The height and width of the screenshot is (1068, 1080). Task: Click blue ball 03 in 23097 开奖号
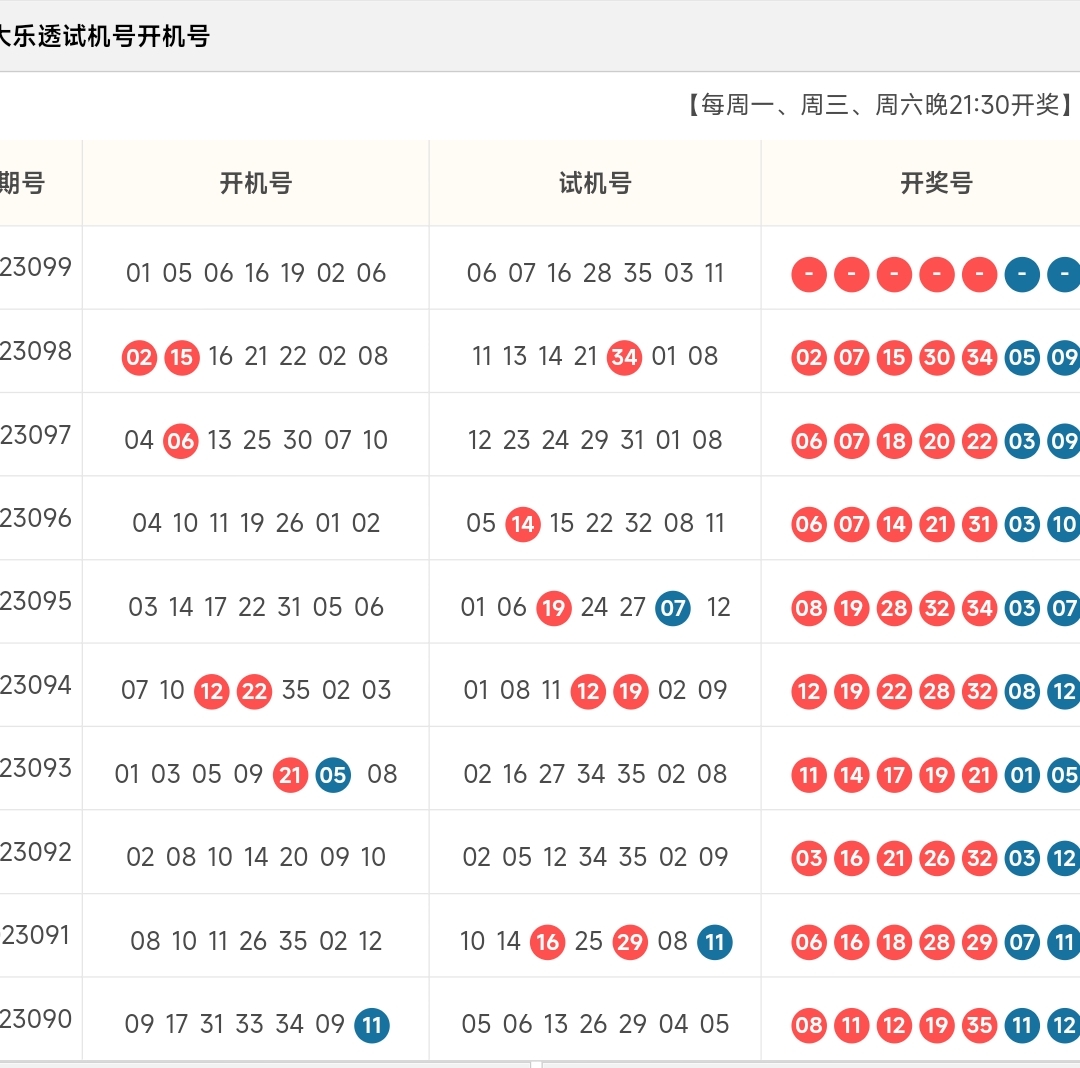coord(1022,441)
